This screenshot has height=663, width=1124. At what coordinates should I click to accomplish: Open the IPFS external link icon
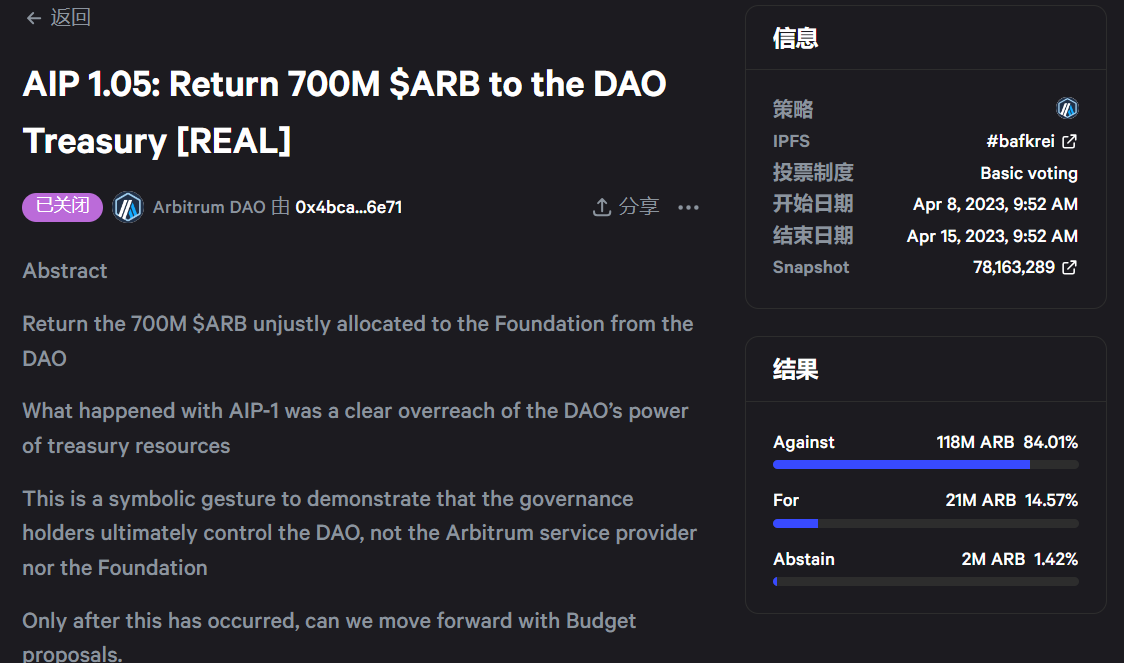pos(1069,141)
